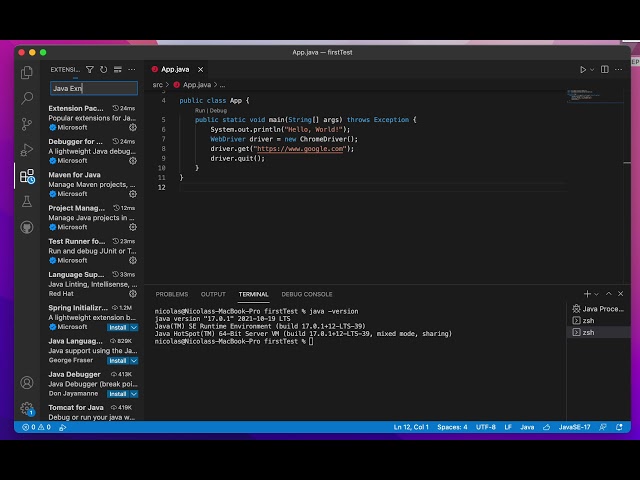Click Ln 12, Col 1 status entry
Screen dimensions: 640x480
(411, 427)
